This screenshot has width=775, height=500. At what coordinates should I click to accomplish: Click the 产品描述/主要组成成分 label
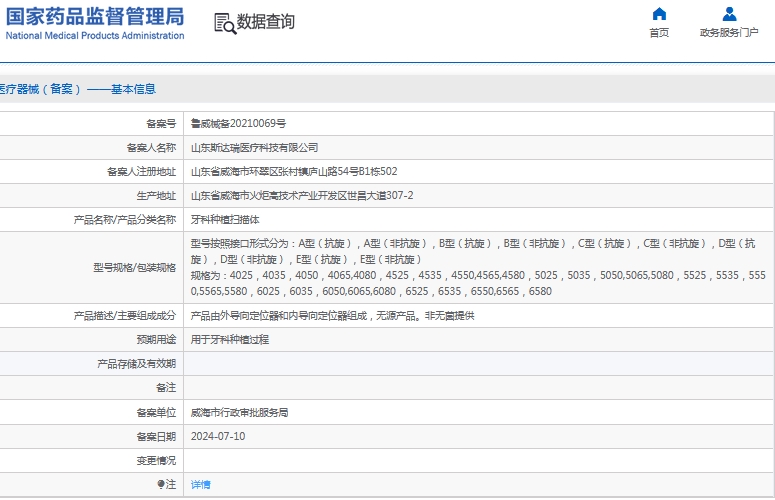point(125,316)
